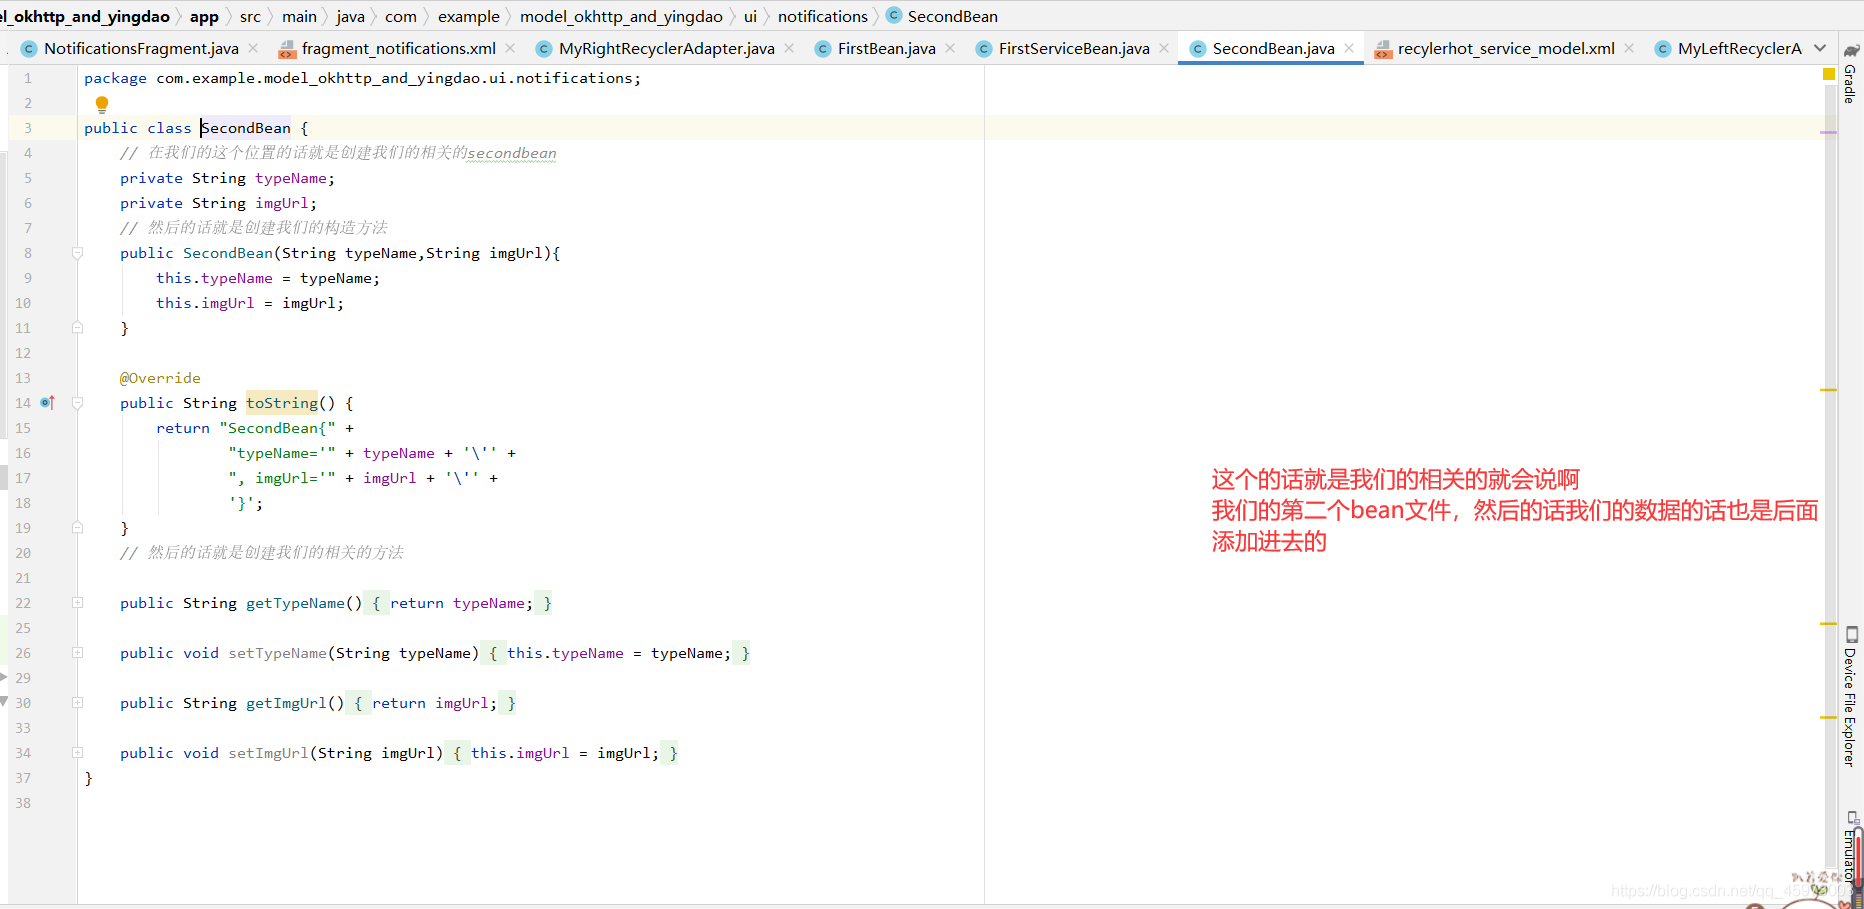Click the 'app' breadcrumb segment
This screenshot has height=909, width=1864.
click(x=204, y=16)
